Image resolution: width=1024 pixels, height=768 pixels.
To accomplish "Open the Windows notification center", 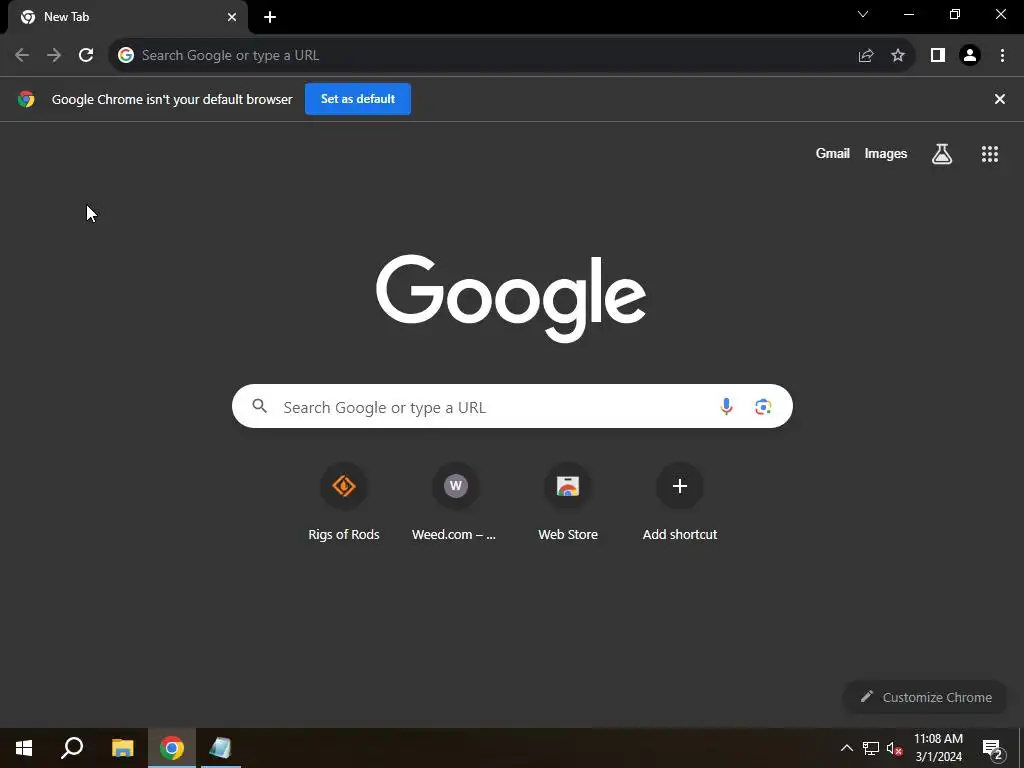I will 992,748.
